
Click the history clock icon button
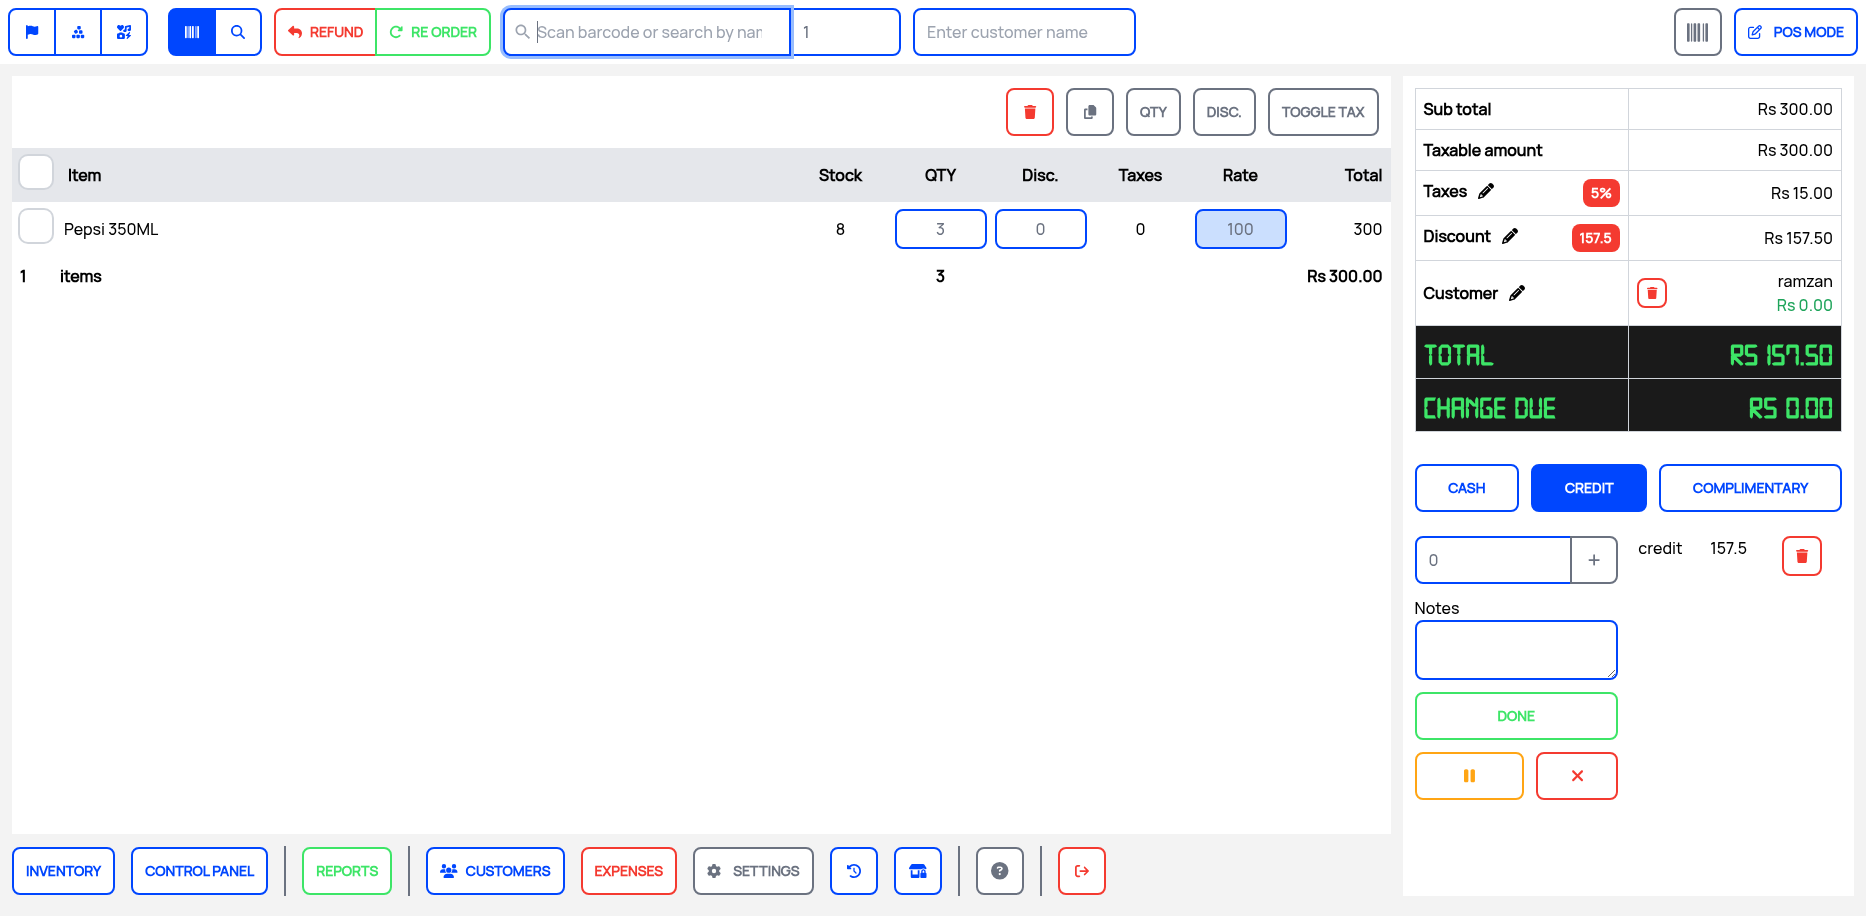(854, 871)
